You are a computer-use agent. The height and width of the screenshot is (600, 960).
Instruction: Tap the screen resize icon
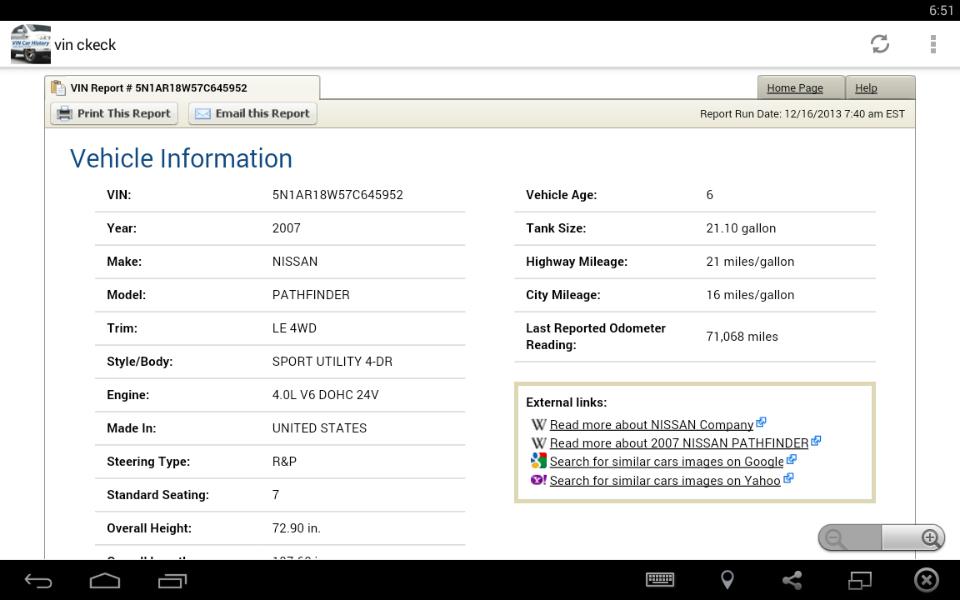(x=860, y=580)
